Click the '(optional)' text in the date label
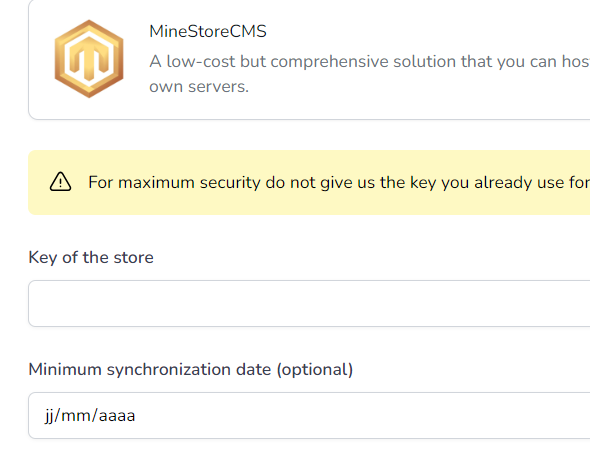The image size is (590, 466). point(315,370)
